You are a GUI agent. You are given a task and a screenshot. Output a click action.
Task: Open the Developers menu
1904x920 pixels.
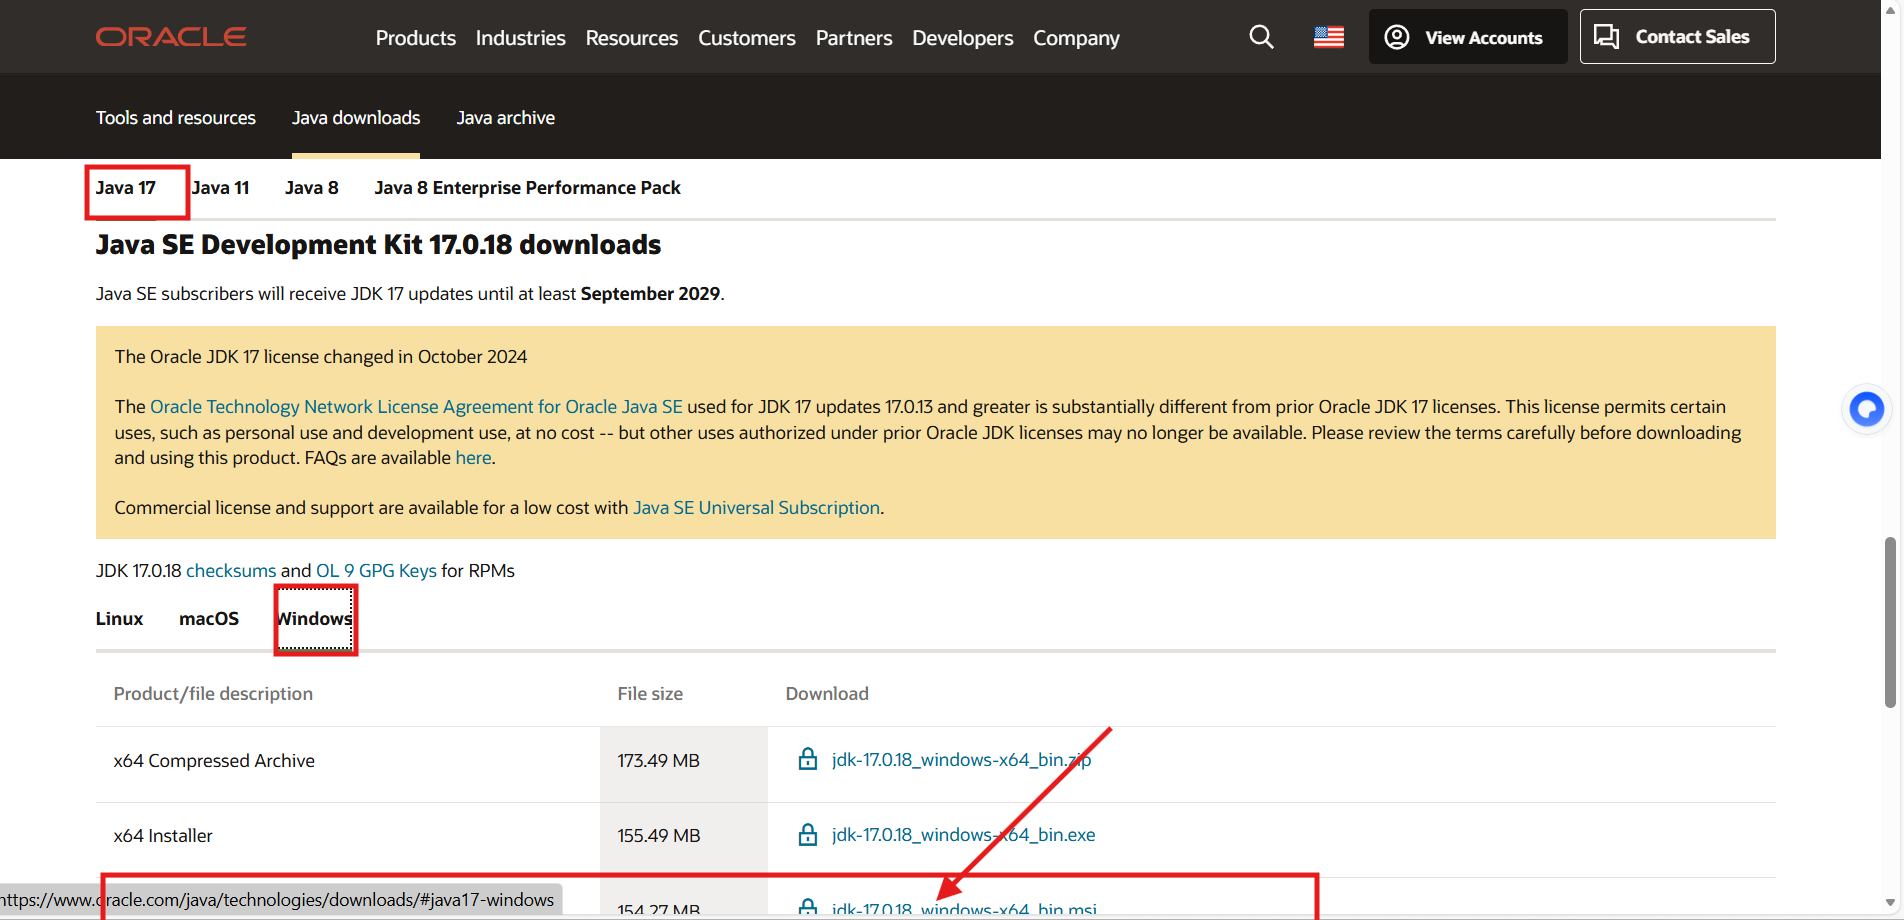tap(963, 38)
